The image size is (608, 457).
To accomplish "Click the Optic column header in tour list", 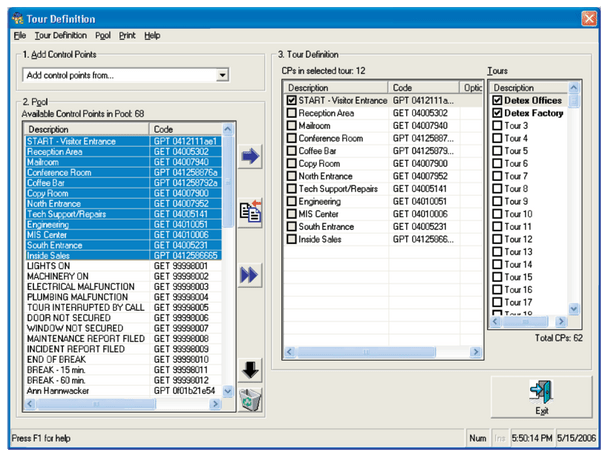I will tap(472, 88).
